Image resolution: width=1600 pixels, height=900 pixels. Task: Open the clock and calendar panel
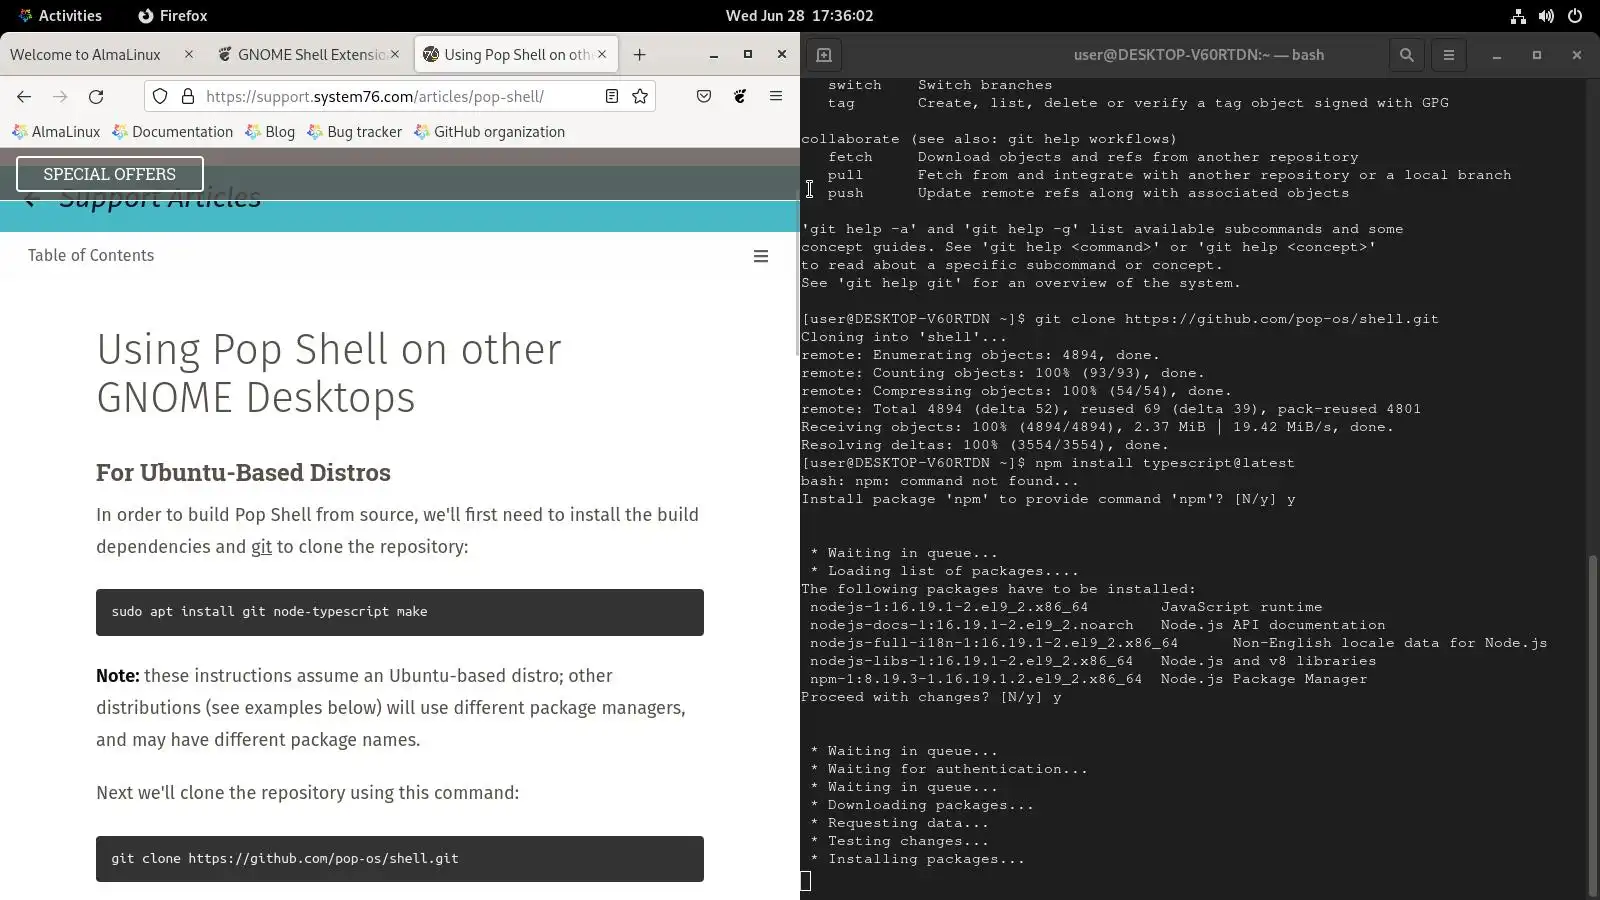pos(800,16)
